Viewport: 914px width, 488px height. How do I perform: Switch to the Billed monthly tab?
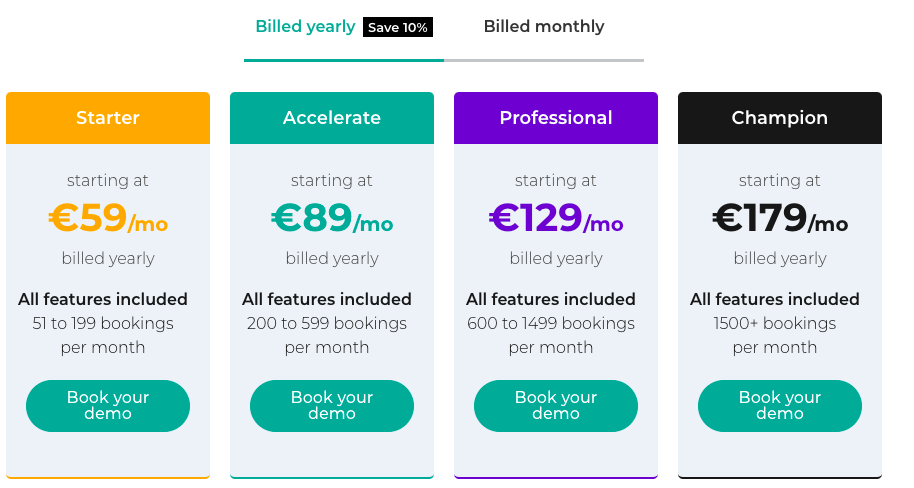544,27
